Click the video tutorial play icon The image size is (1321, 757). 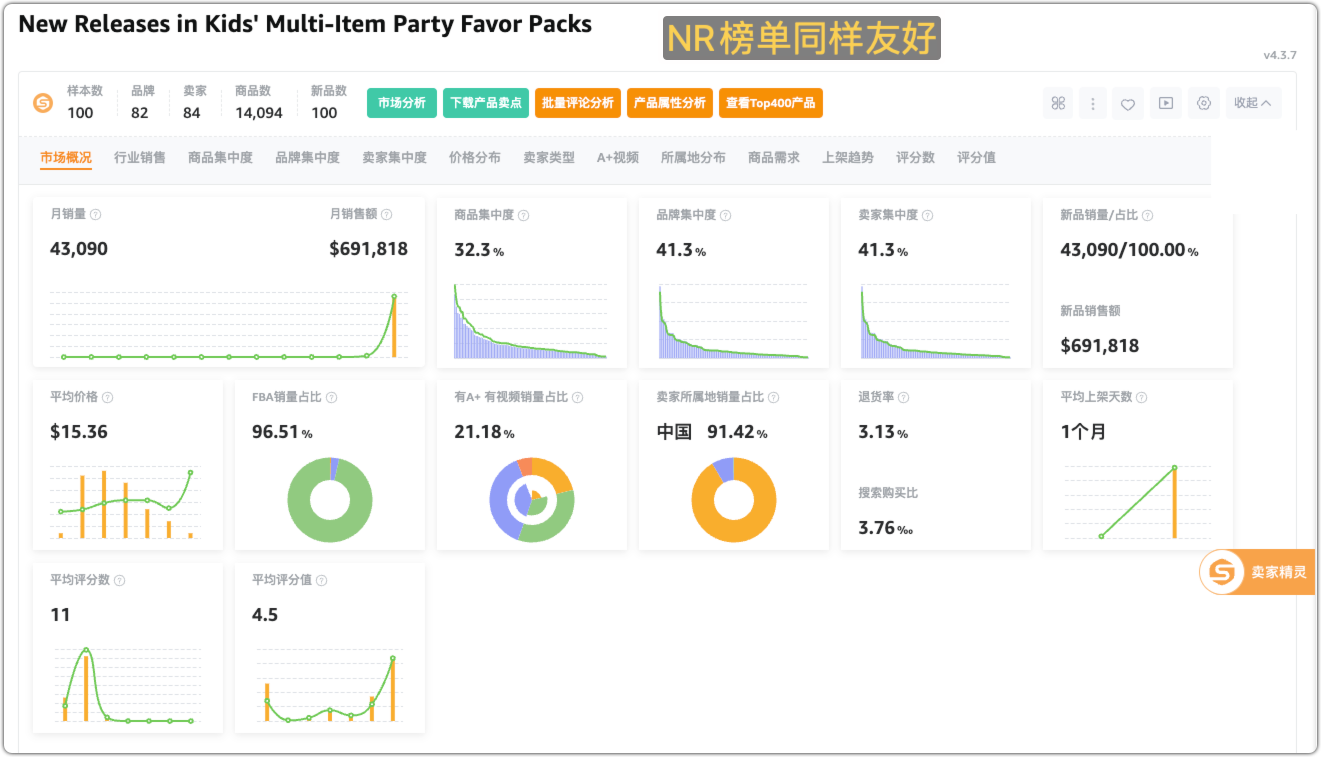click(x=1165, y=103)
